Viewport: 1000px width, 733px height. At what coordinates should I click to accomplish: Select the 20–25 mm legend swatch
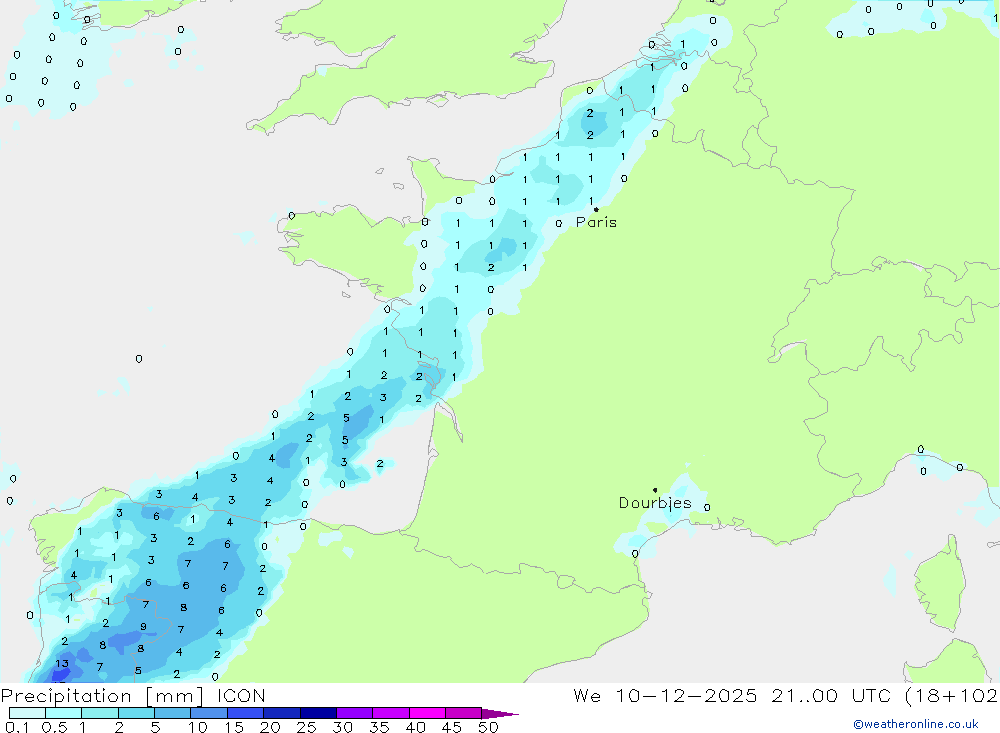click(x=282, y=713)
